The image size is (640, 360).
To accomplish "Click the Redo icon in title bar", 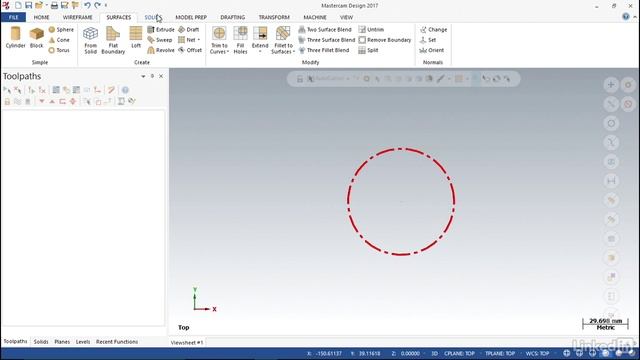I will point(97,5).
